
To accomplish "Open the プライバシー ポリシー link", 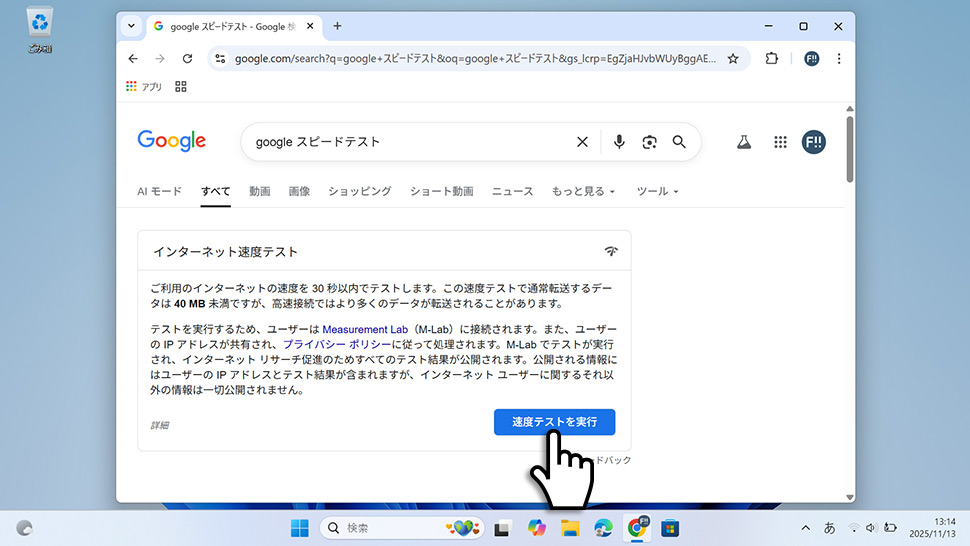I will [x=337, y=344].
